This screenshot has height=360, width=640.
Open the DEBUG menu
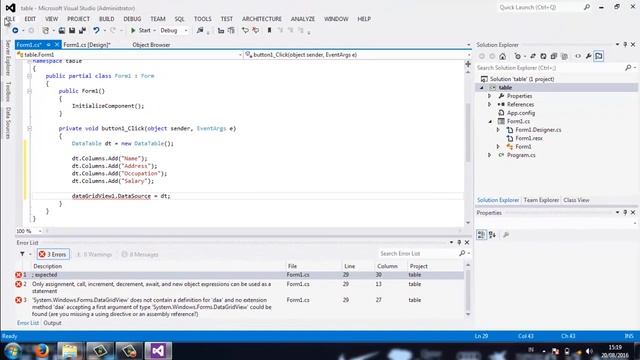(132, 19)
